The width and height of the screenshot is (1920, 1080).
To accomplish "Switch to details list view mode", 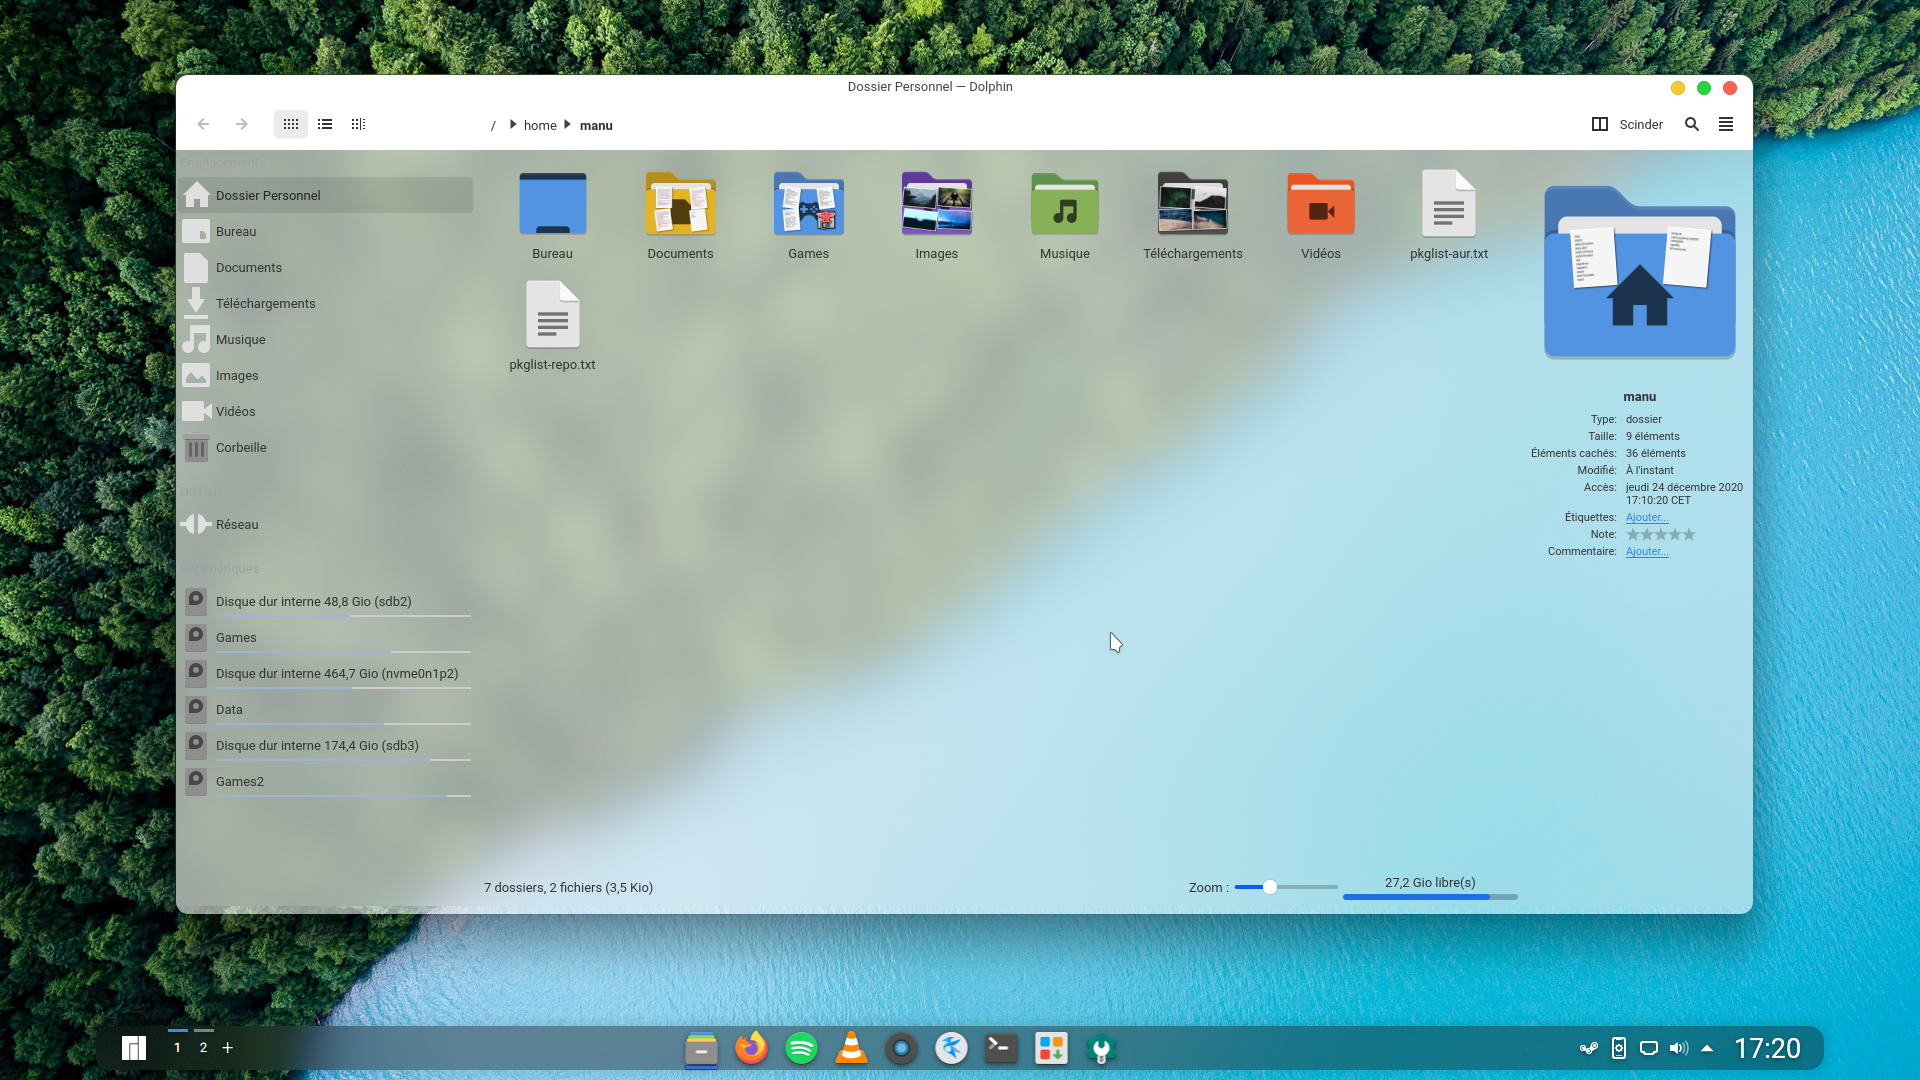I will tap(325, 124).
